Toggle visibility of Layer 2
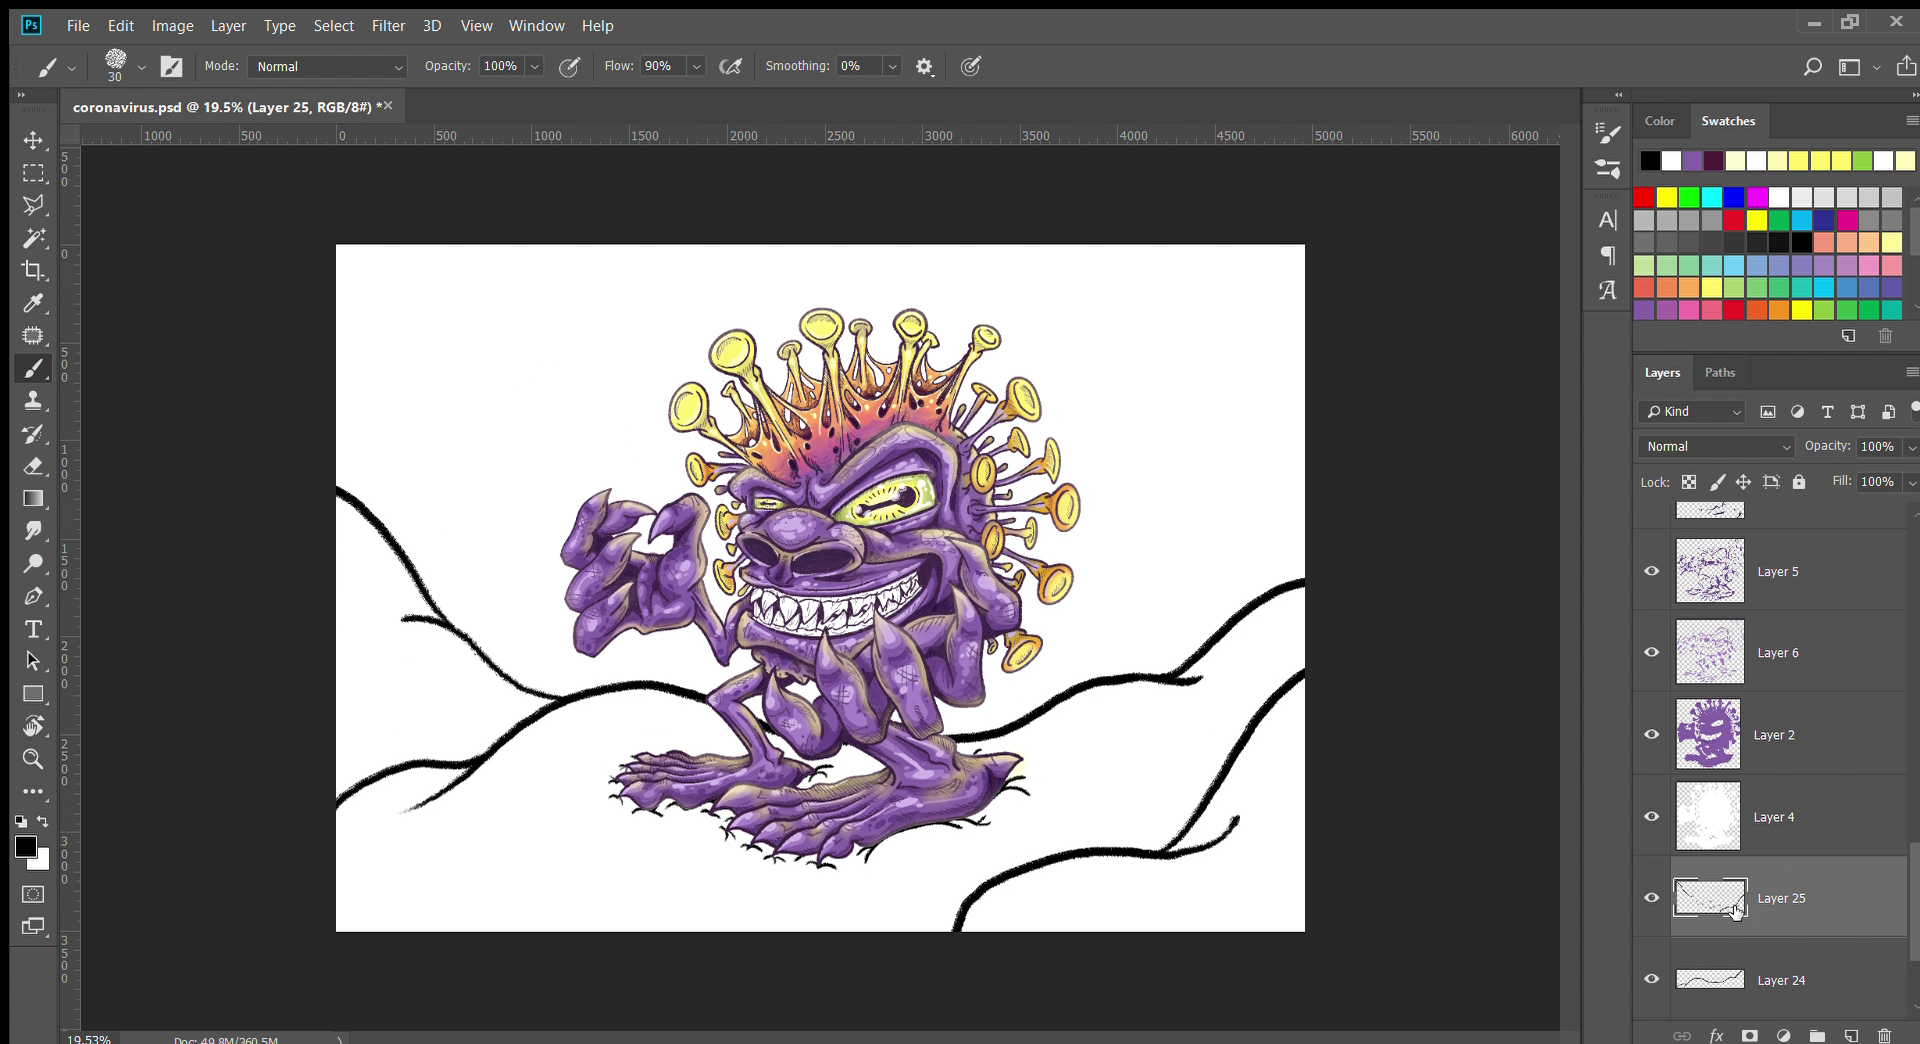This screenshot has width=1920, height=1044. coord(1651,734)
